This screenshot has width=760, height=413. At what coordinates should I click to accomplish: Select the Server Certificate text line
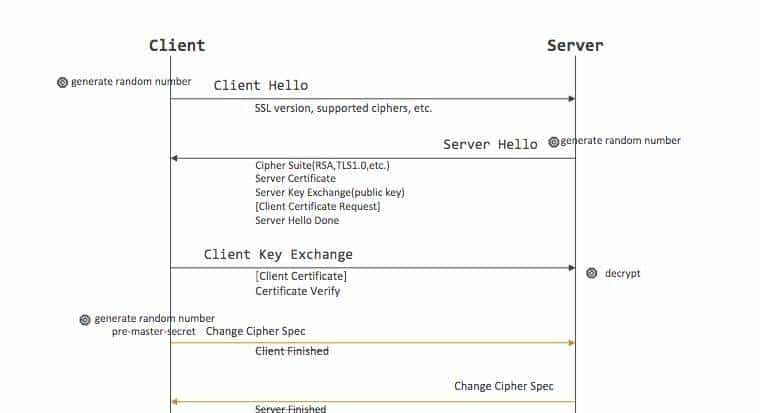(x=295, y=179)
